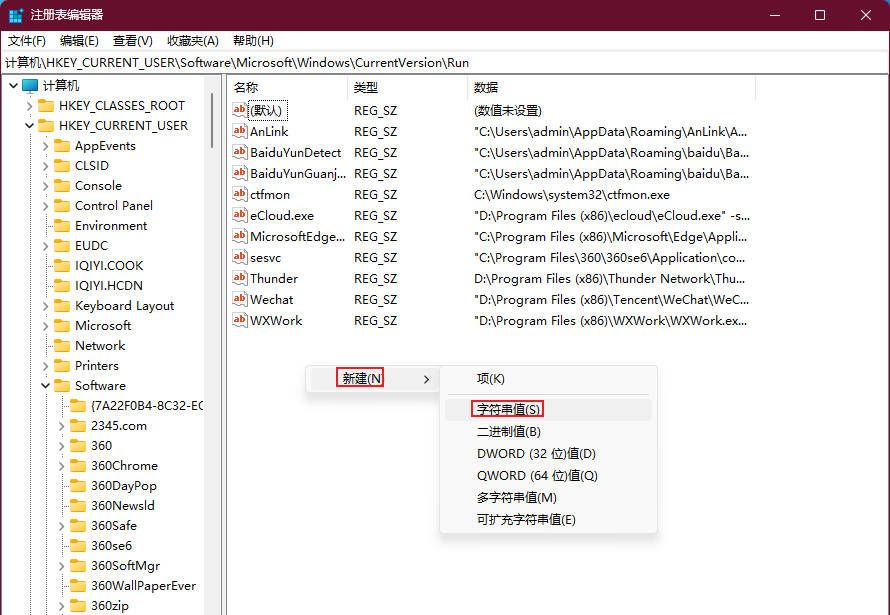Click the MicrosoftEdge string value icon
This screenshot has height=615, width=890.
pyautogui.click(x=238, y=236)
